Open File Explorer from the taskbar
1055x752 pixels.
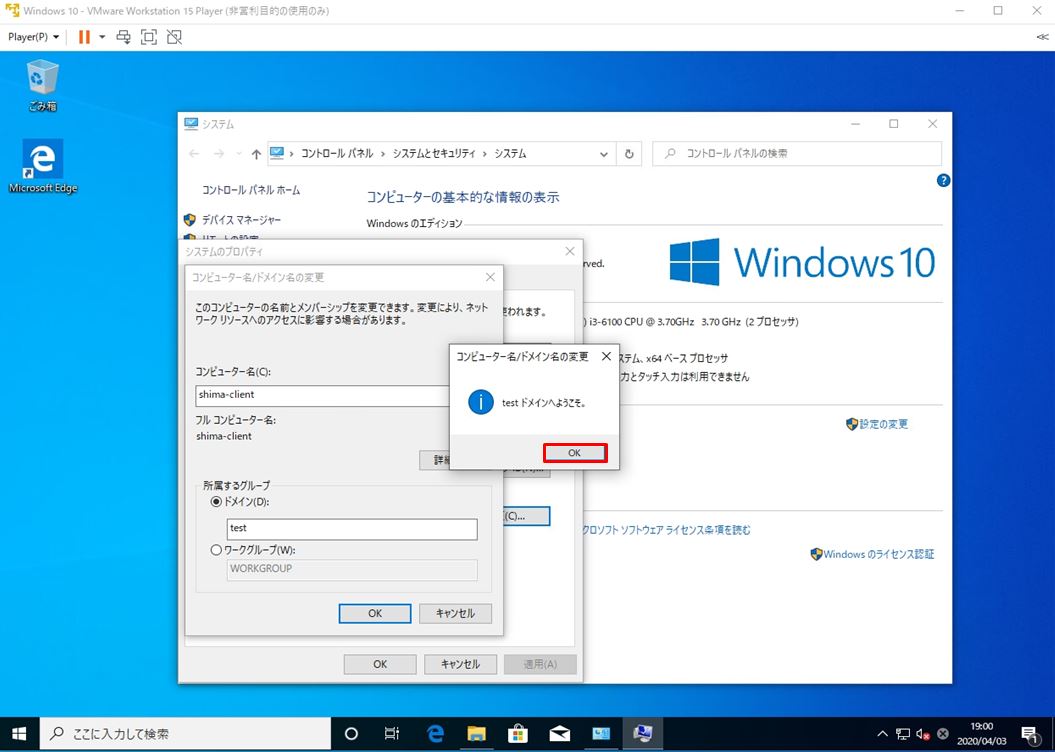pyautogui.click(x=476, y=734)
